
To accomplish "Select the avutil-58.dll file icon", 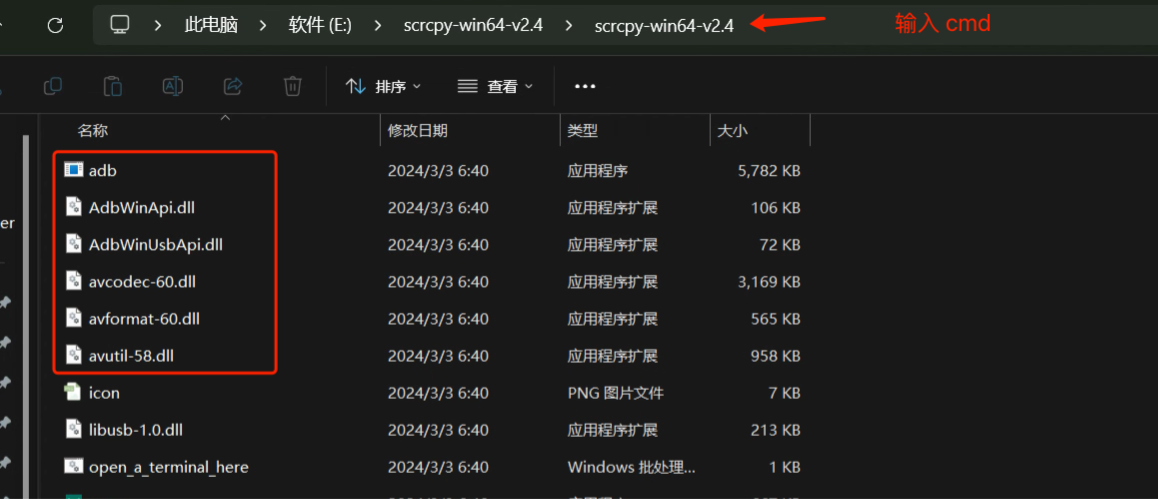I will click(x=73, y=355).
